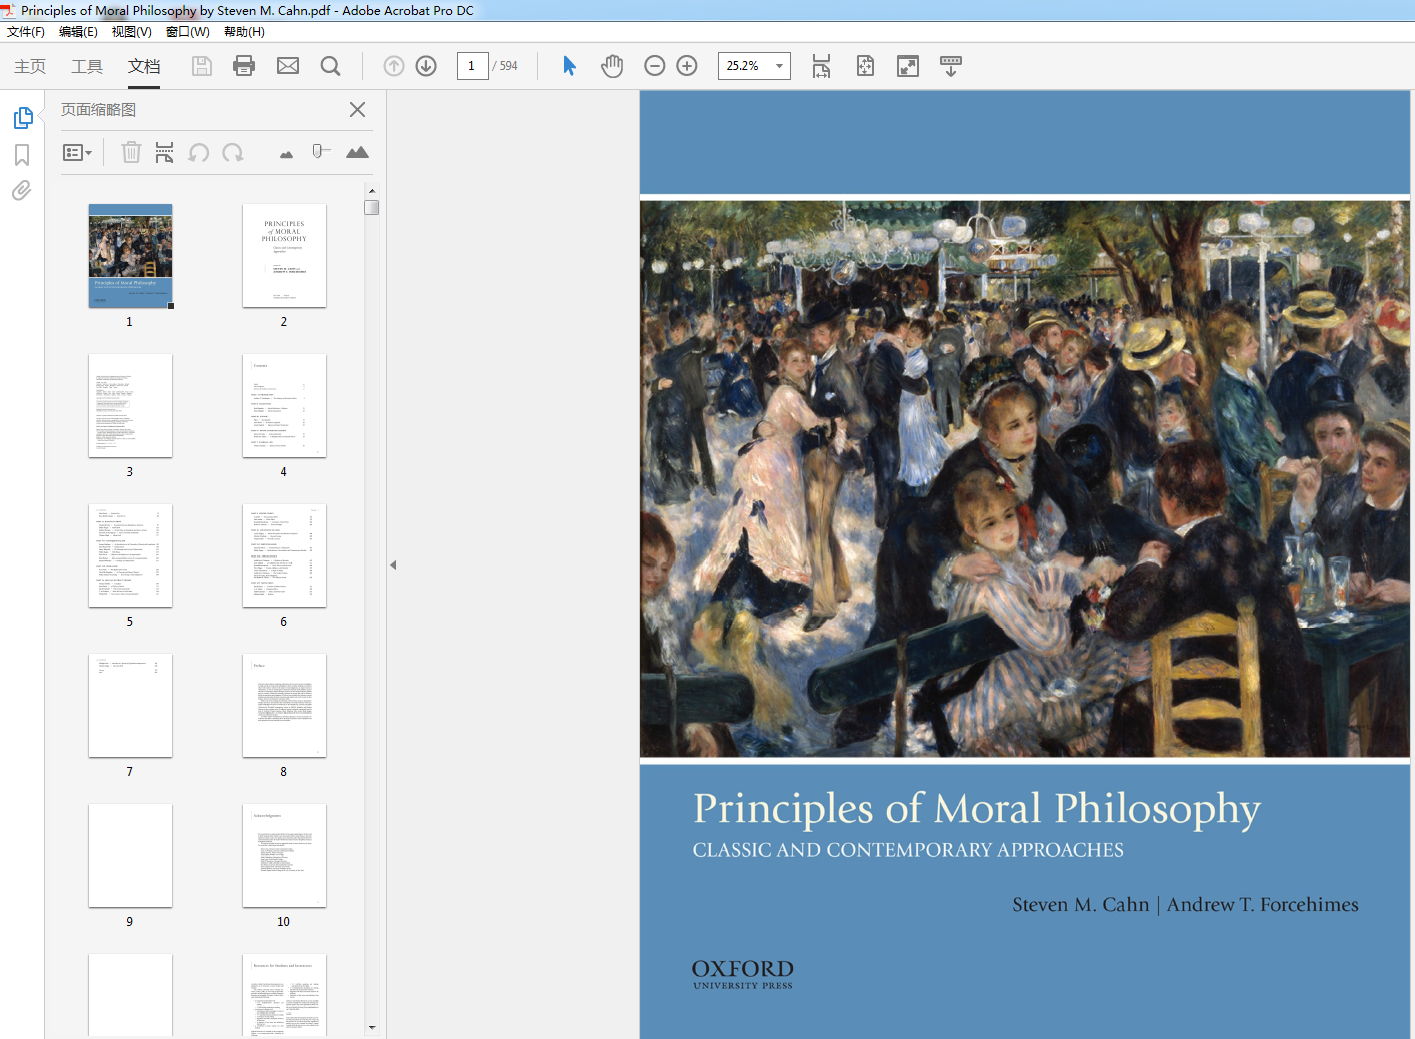The height and width of the screenshot is (1039, 1415).
Task: Fit one full page to window
Action: (x=865, y=66)
